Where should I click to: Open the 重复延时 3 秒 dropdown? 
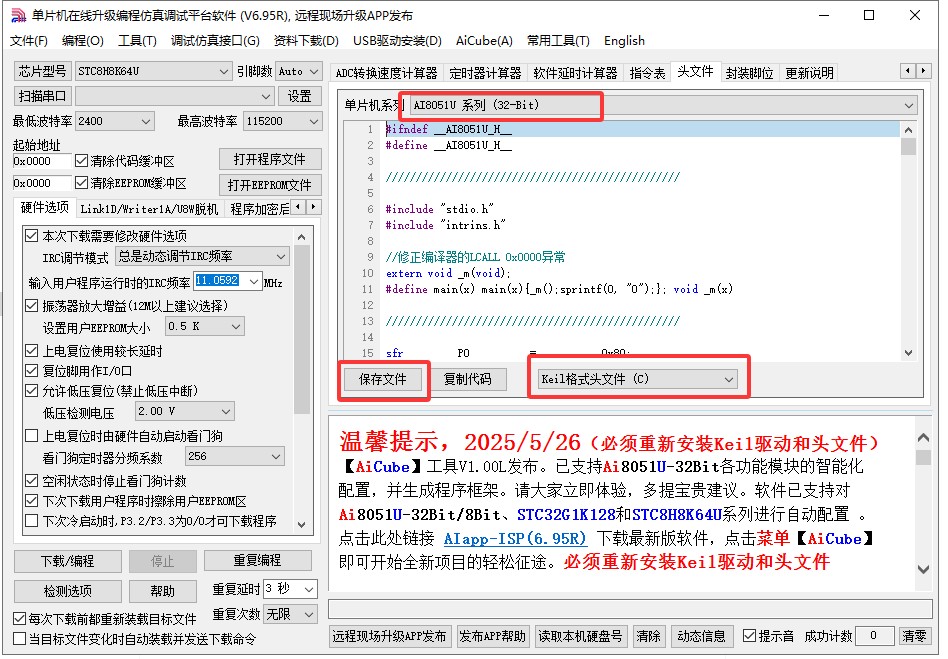click(x=290, y=589)
